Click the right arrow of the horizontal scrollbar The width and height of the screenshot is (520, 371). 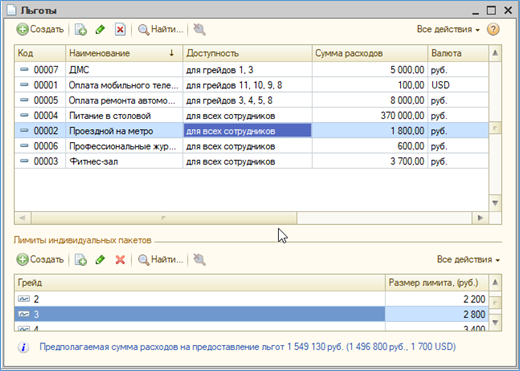(x=480, y=218)
